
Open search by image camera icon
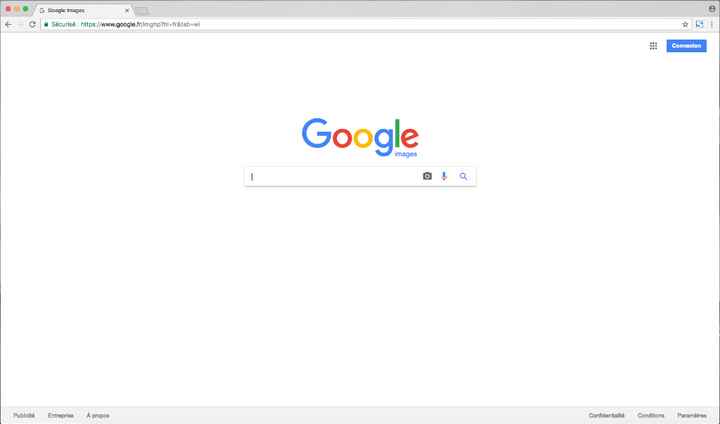point(427,176)
